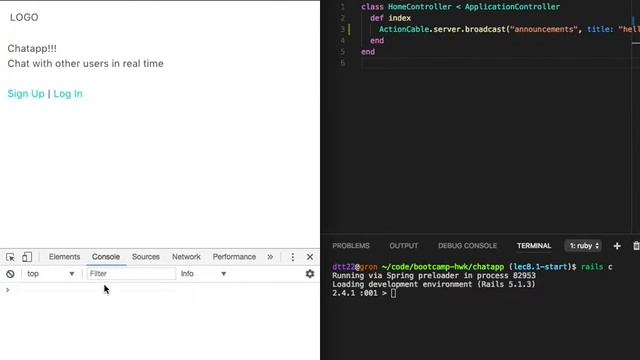Screen dimensions: 640x360
Task: Click 'ApplicationController' in the class definition
Action: coord(512,7)
